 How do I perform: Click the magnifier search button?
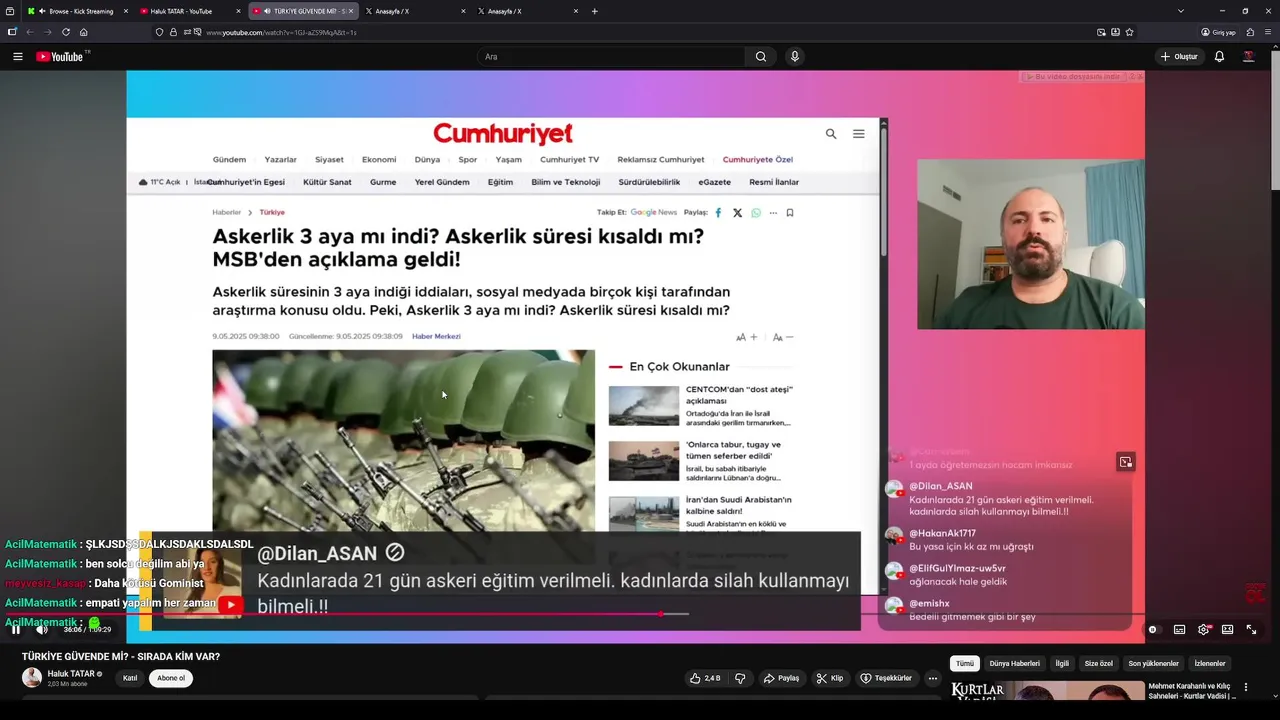[x=761, y=57]
